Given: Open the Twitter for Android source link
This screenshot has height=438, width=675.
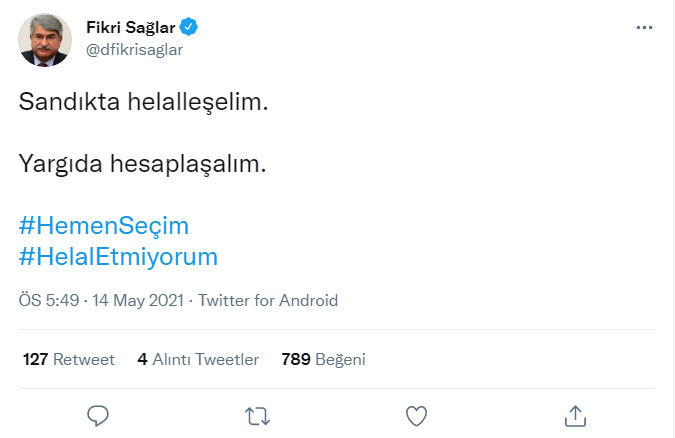Looking at the screenshot, I should click(268, 300).
